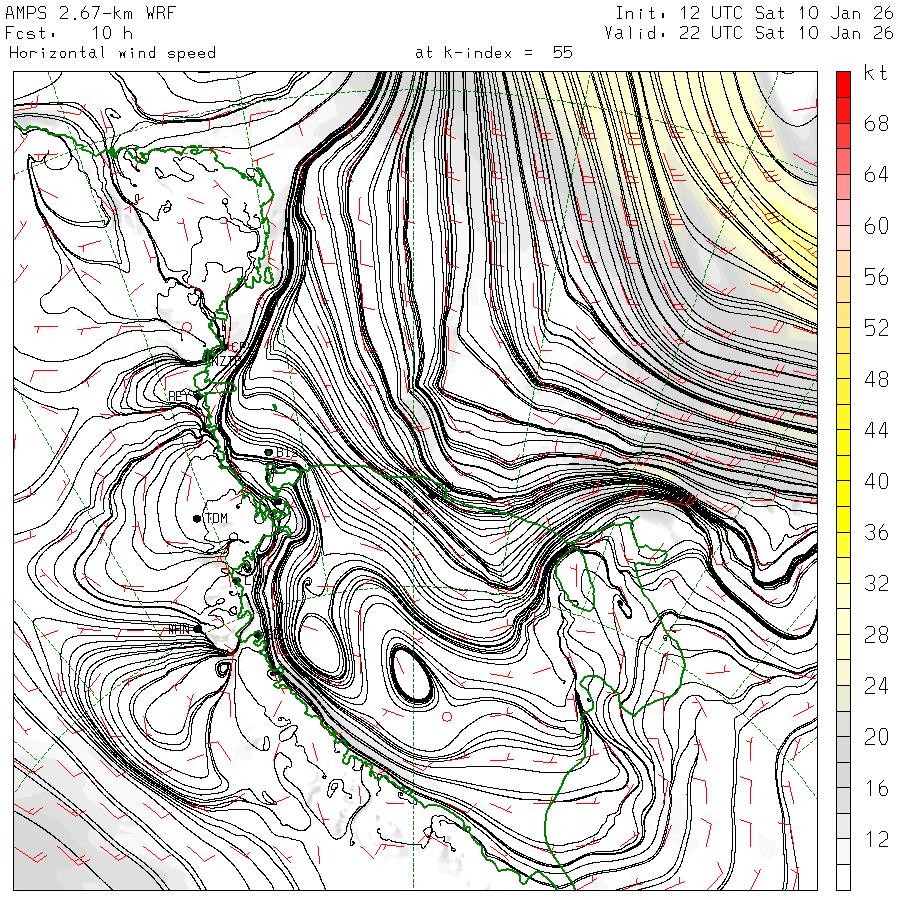Select the TDM station label
This screenshot has width=900, height=900.
point(216,518)
